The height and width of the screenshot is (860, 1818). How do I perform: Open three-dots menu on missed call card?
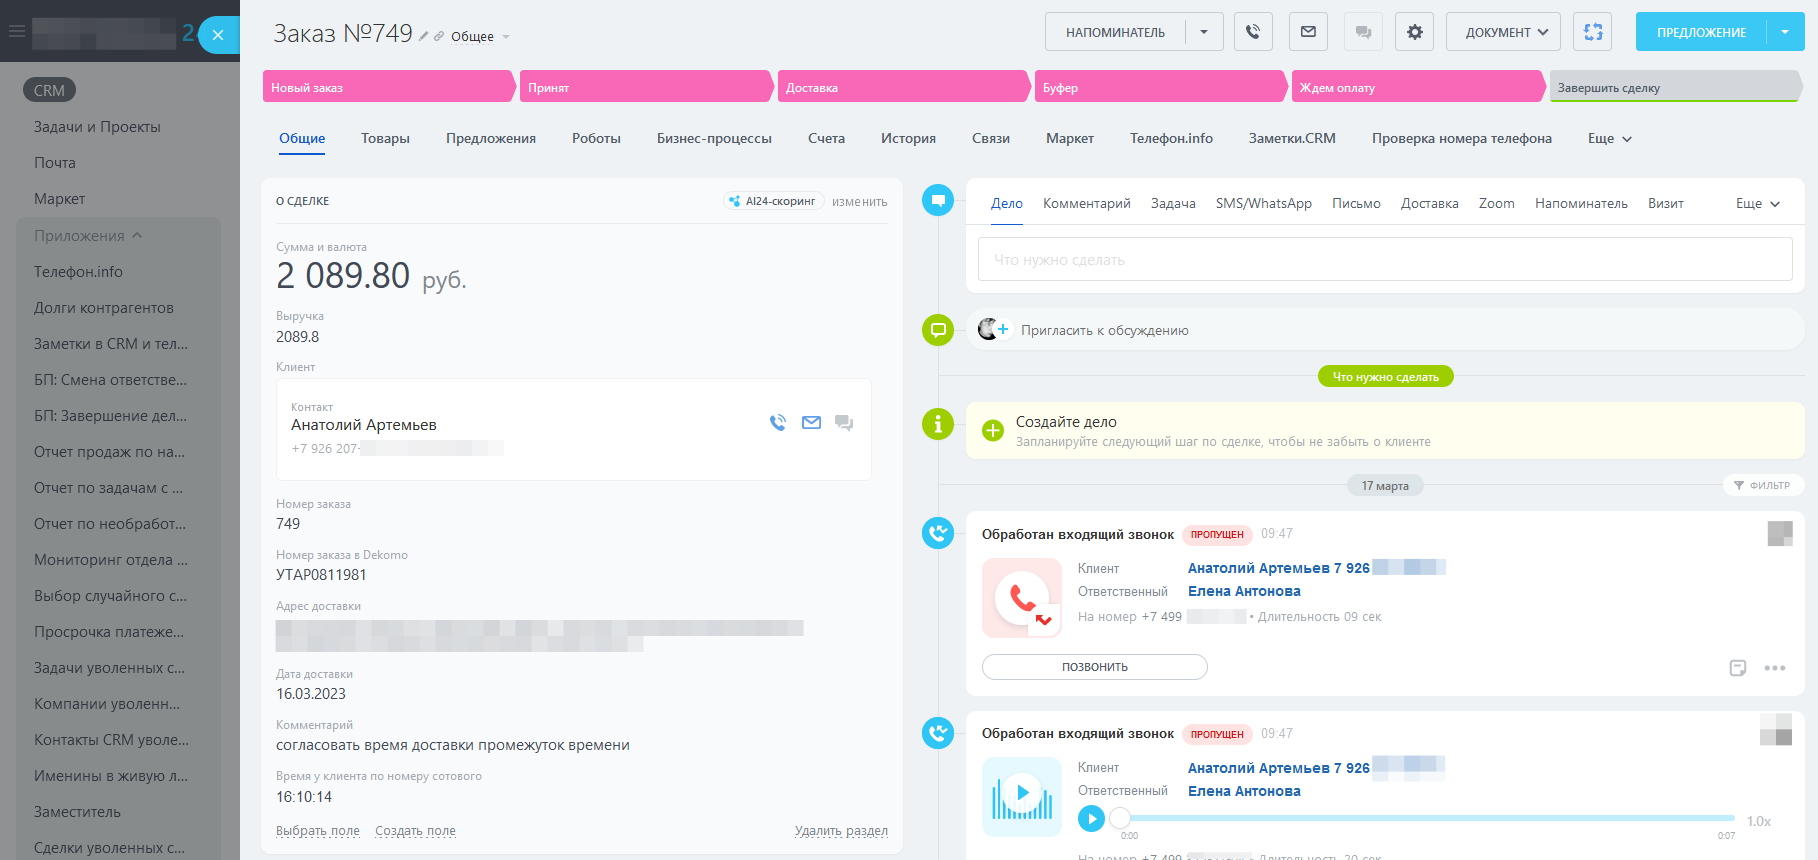[1775, 668]
